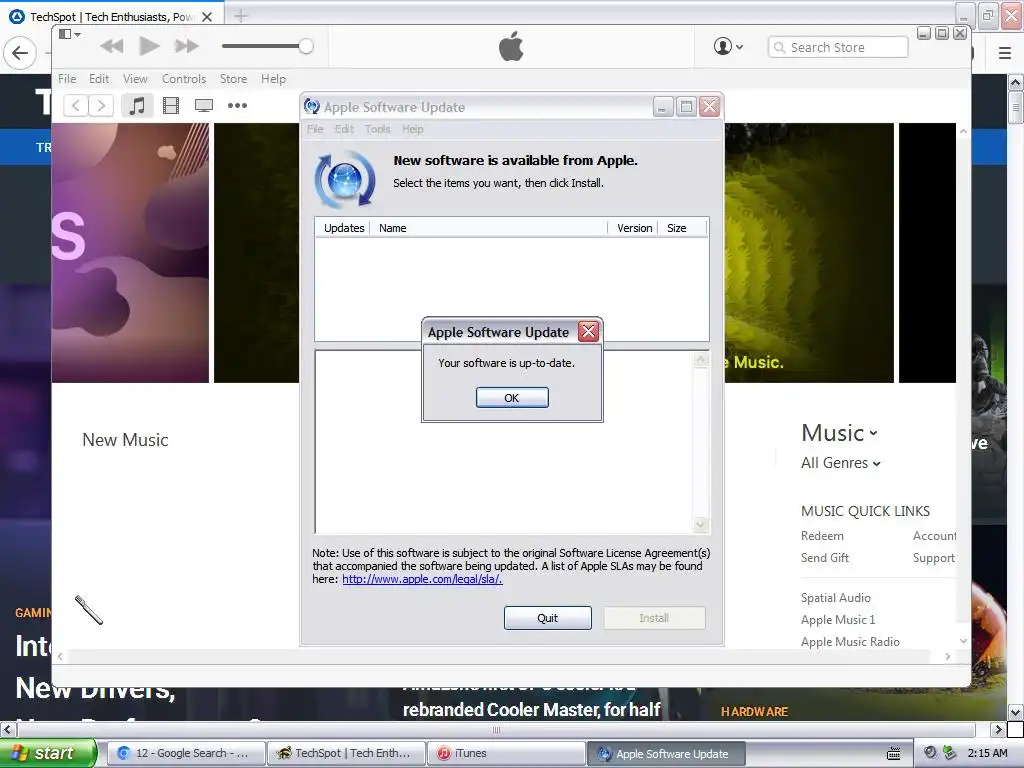Viewport: 1024px width, 768px height.
Task: Click the iTunes previous track button
Action: (x=112, y=46)
